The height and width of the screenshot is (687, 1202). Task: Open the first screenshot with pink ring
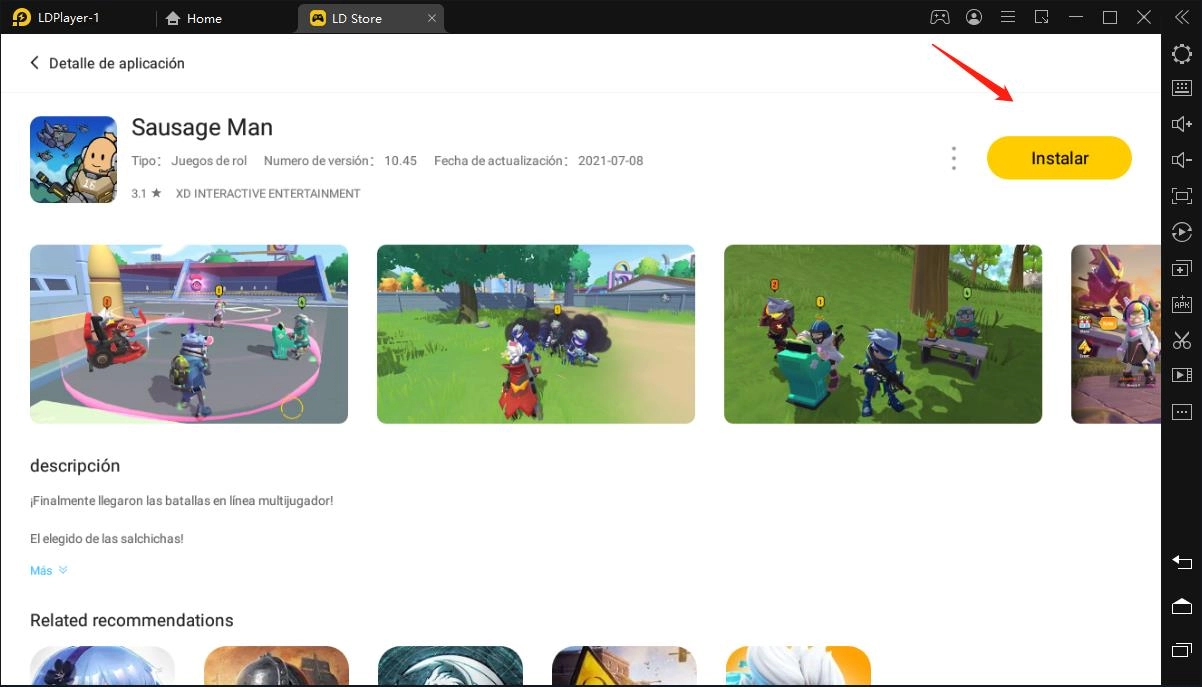point(189,334)
